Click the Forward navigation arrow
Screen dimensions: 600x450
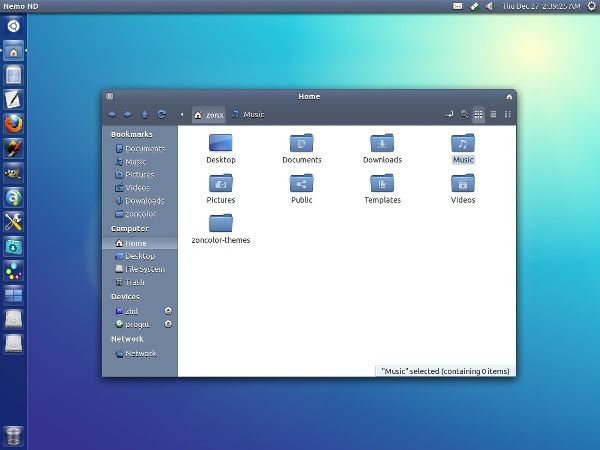click(127, 115)
